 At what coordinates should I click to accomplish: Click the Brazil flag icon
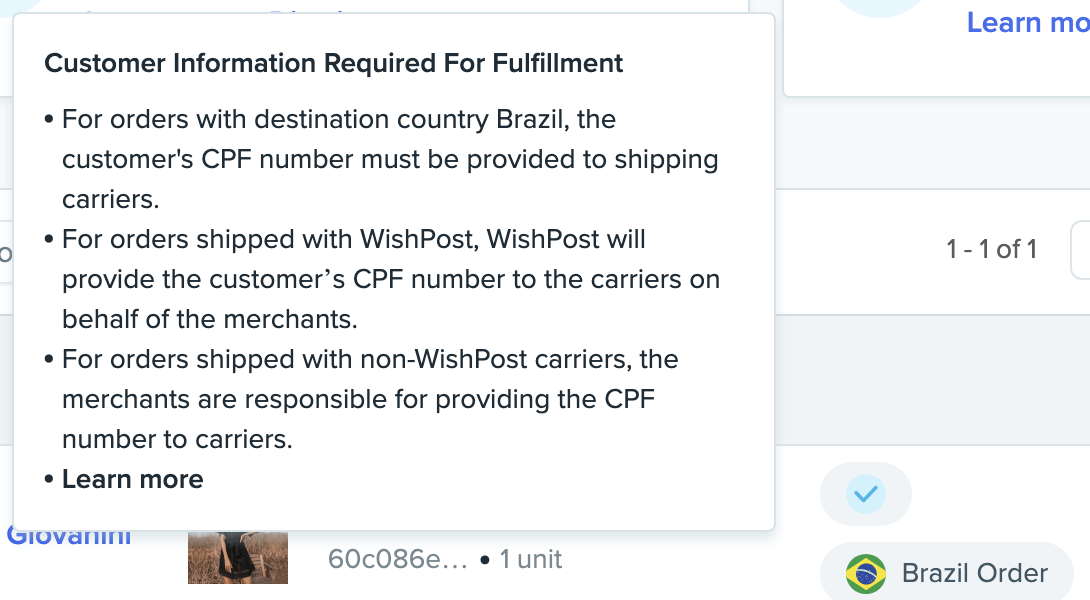(x=865, y=574)
